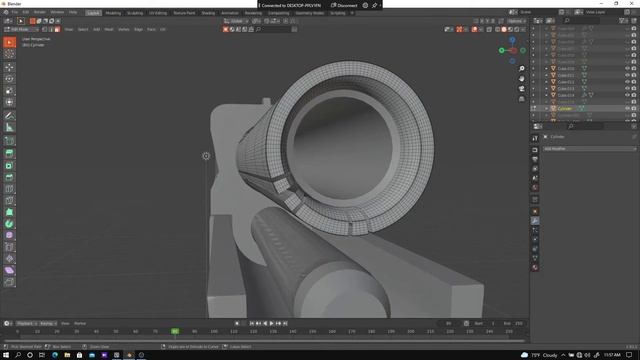Click Disconnect in the remote session bar

tap(344, 5)
